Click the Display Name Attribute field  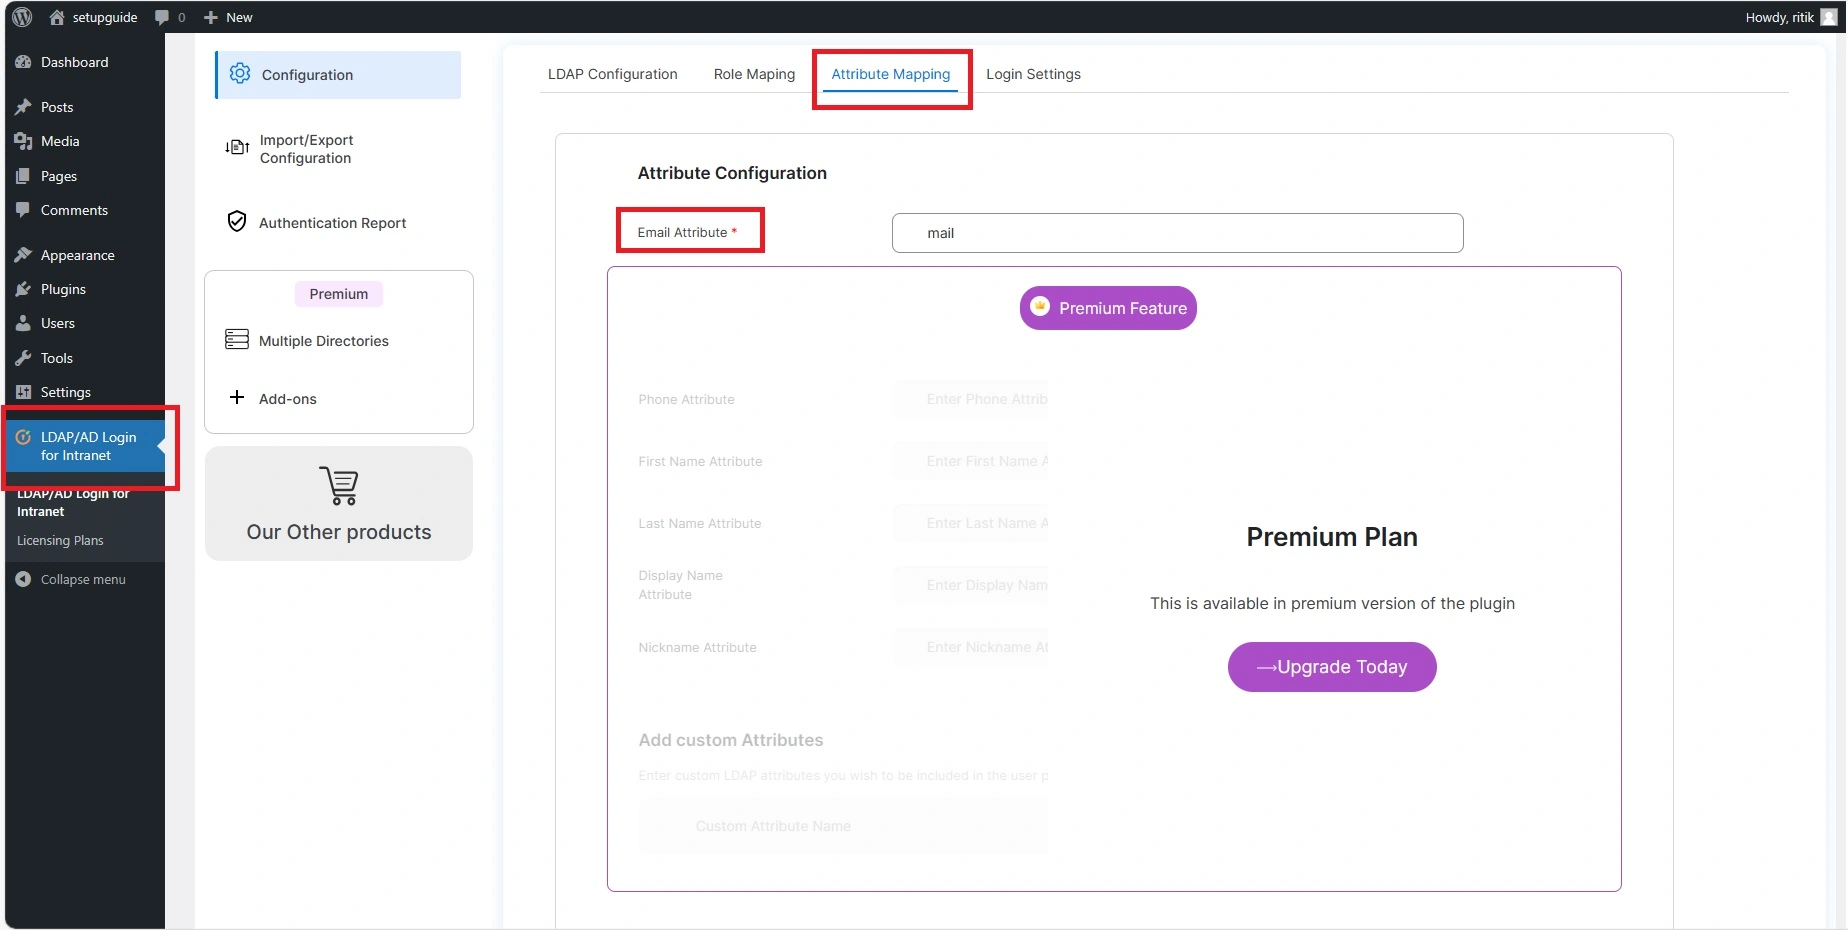pyautogui.click(x=970, y=585)
